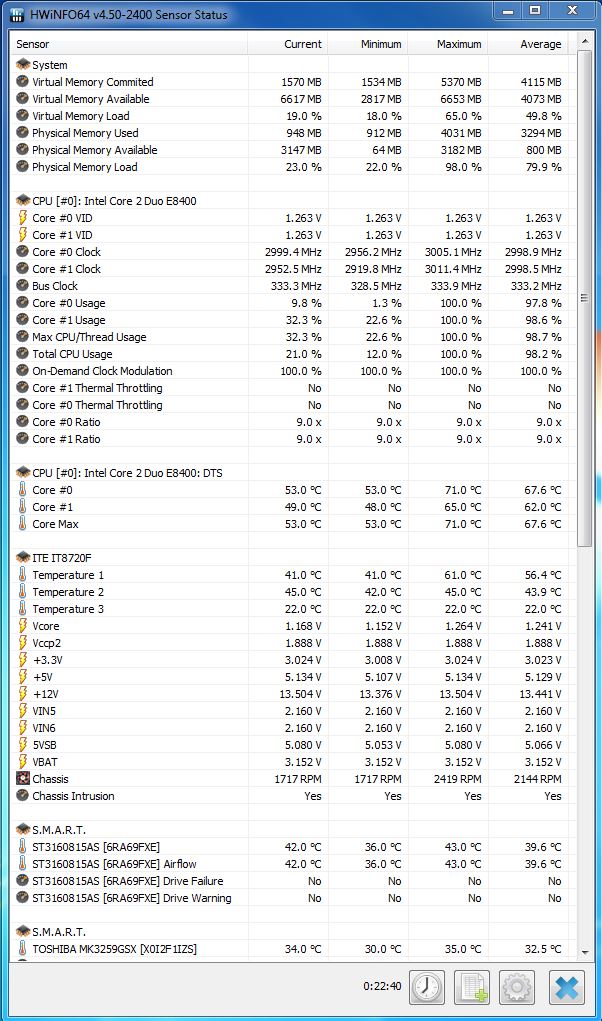The width and height of the screenshot is (602, 1021).
Task: Select the +3.3V row
Action: tap(290, 660)
